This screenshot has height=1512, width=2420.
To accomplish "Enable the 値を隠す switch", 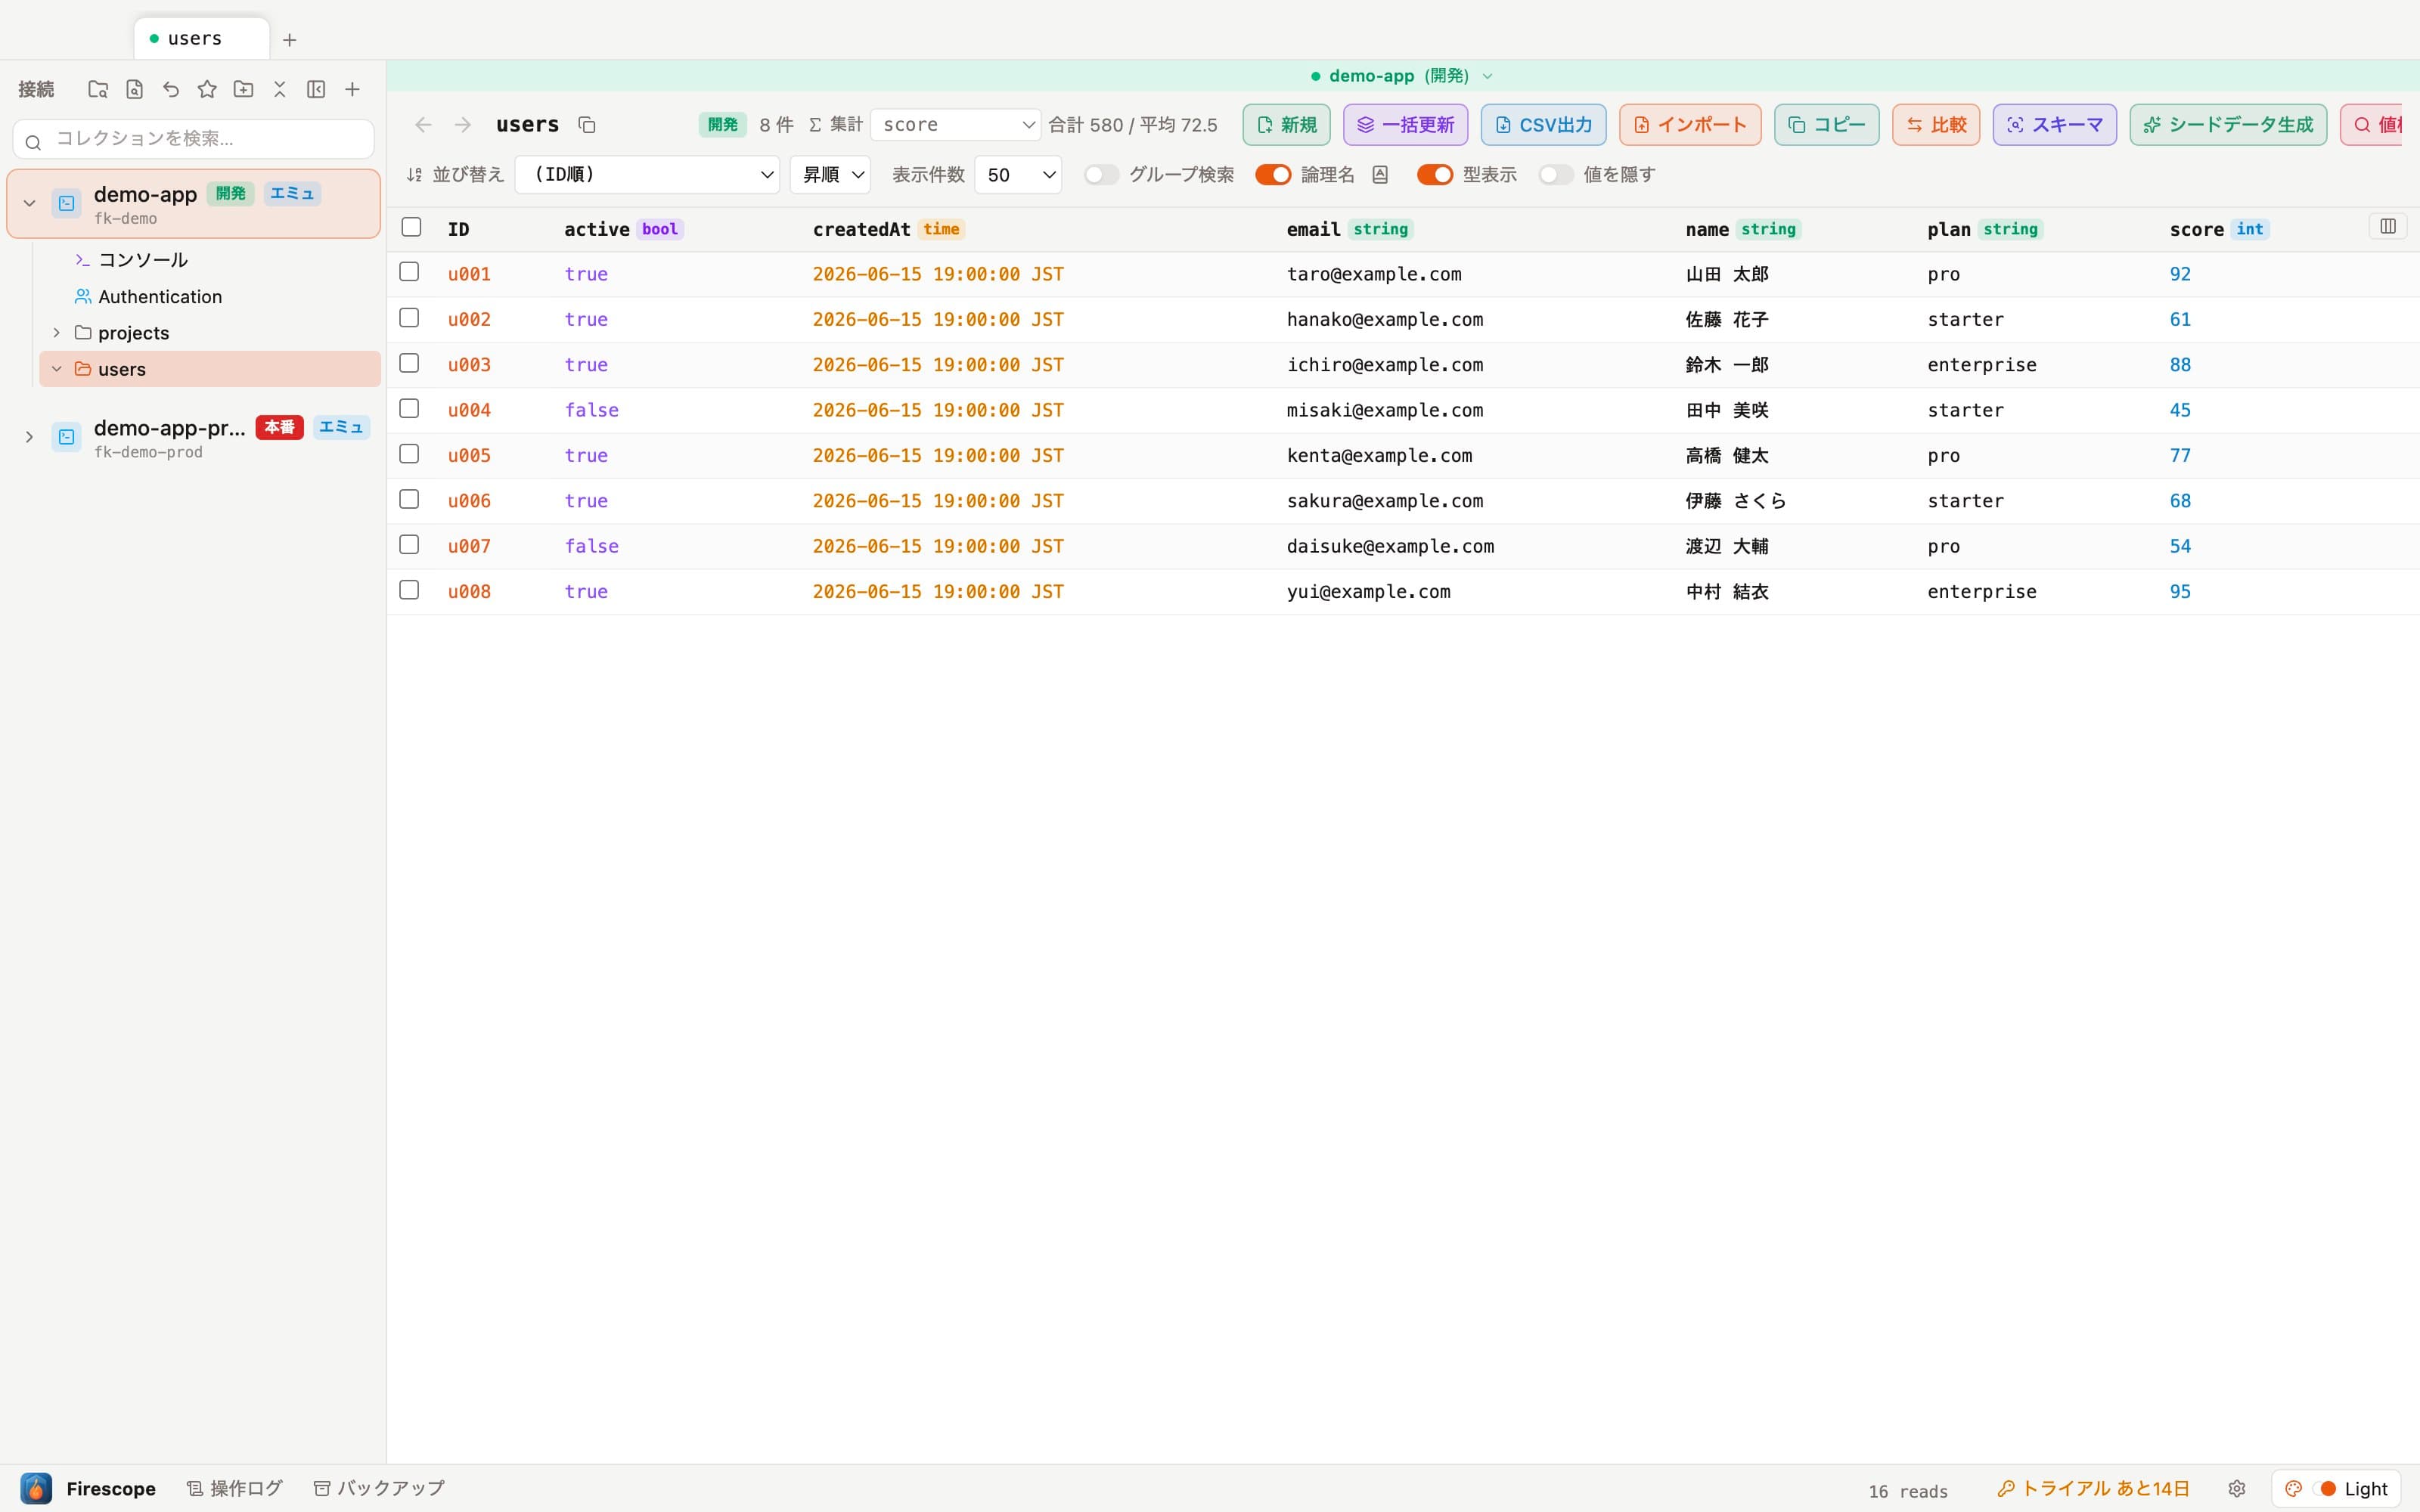I will pyautogui.click(x=1556, y=175).
